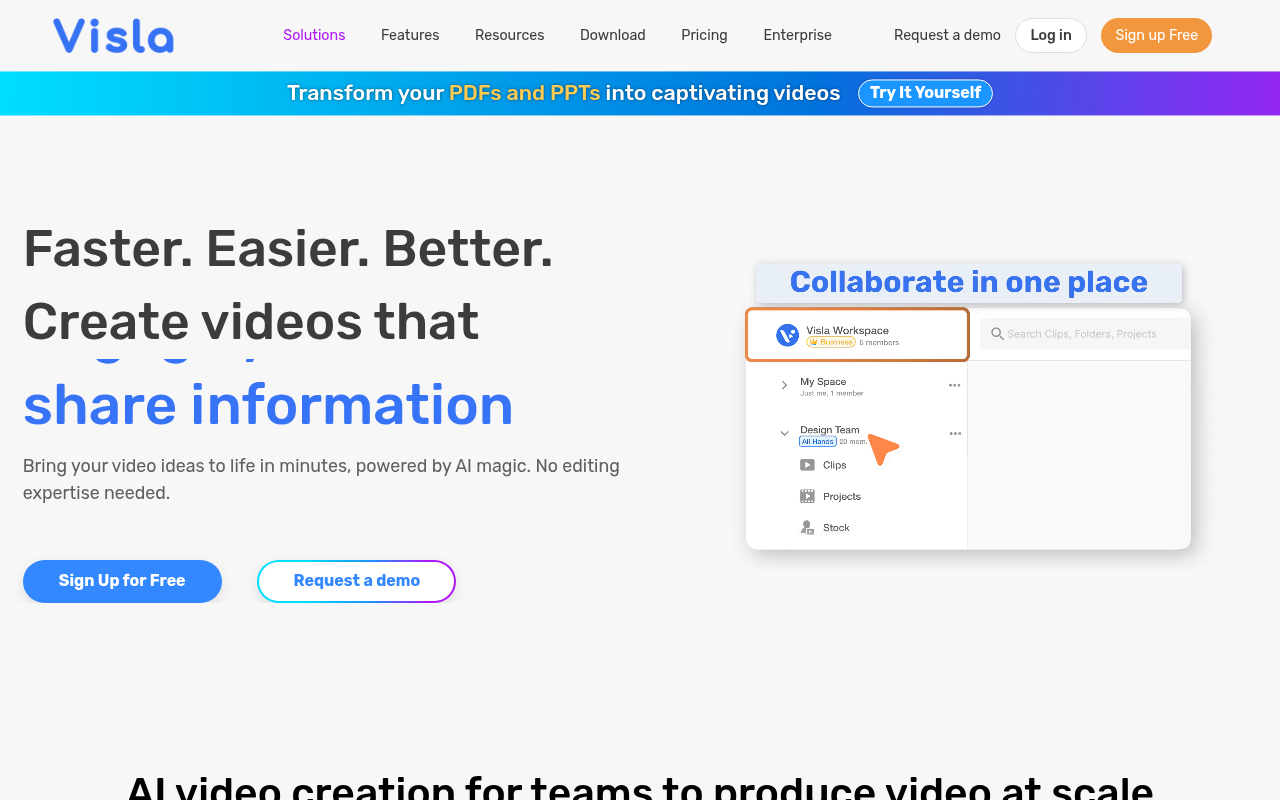
Task: Switch to the Pricing page
Action: point(704,35)
